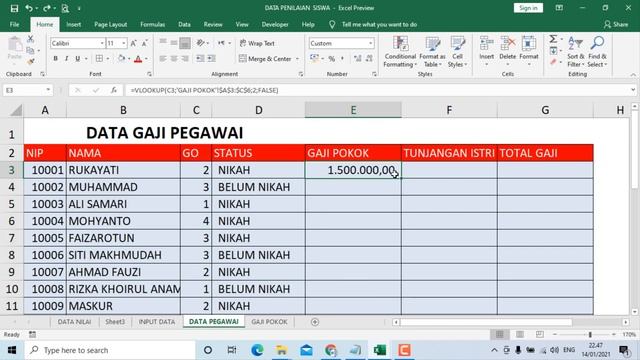The image size is (640, 360).
Task: Switch to Page Layout view in status bar
Action: 520,334
